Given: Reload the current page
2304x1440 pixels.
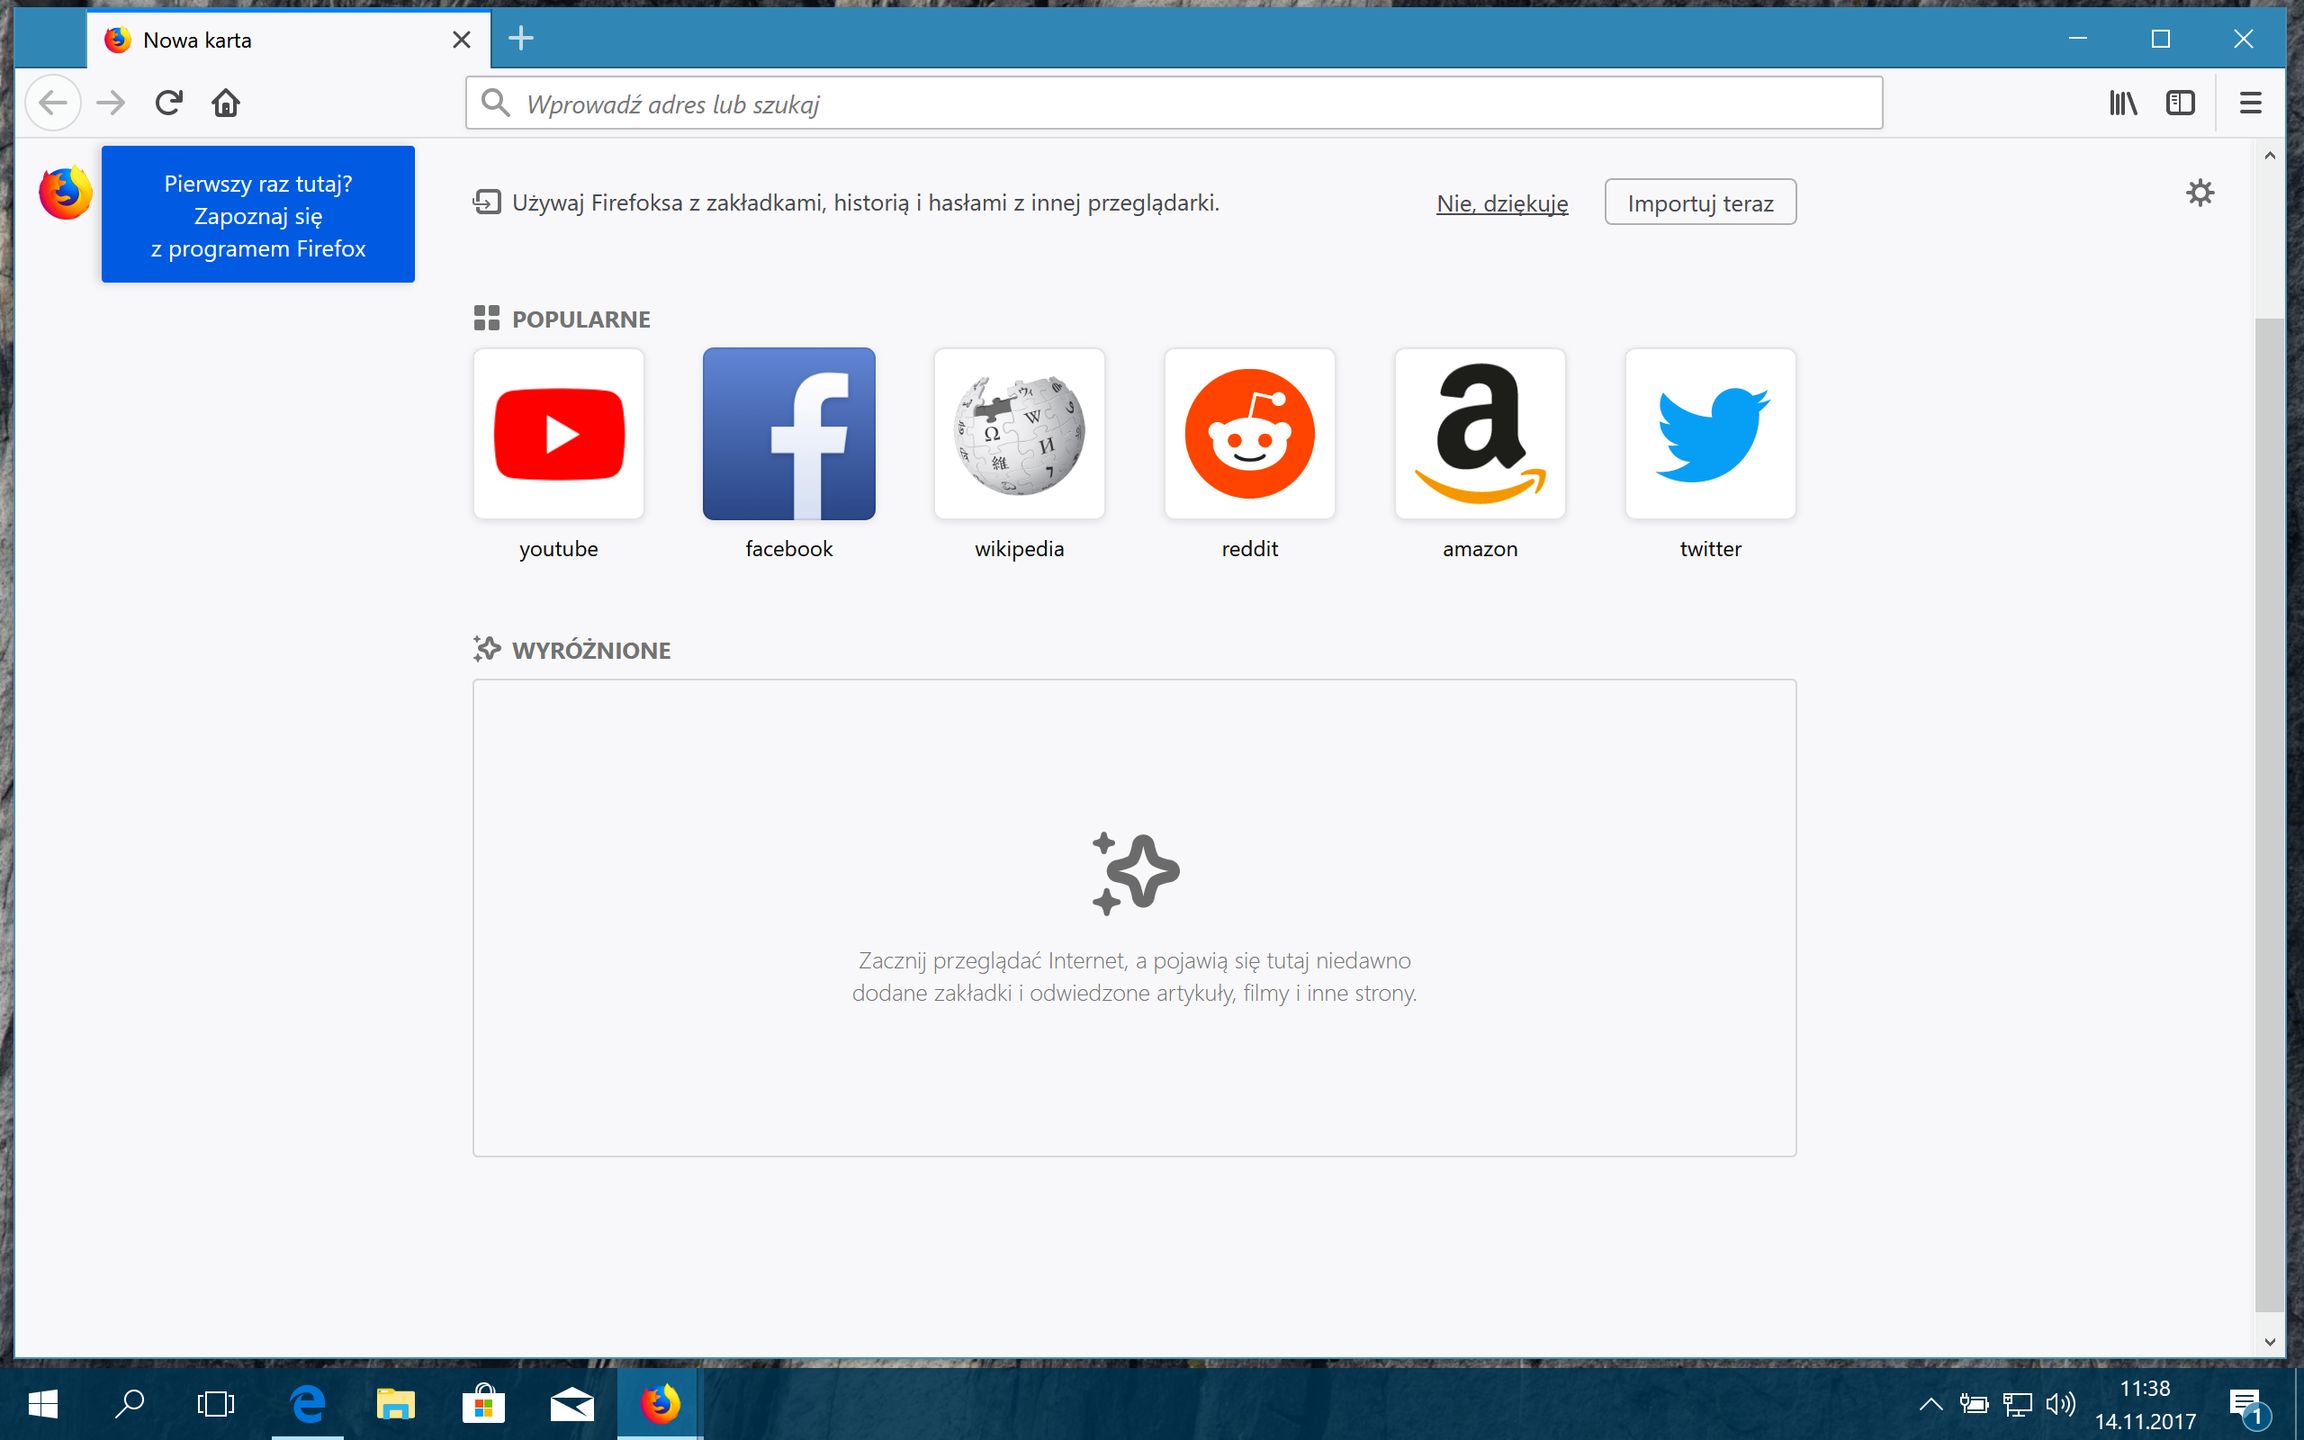Looking at the screenshot, I should pyautogui.click(x=168, y=102).
